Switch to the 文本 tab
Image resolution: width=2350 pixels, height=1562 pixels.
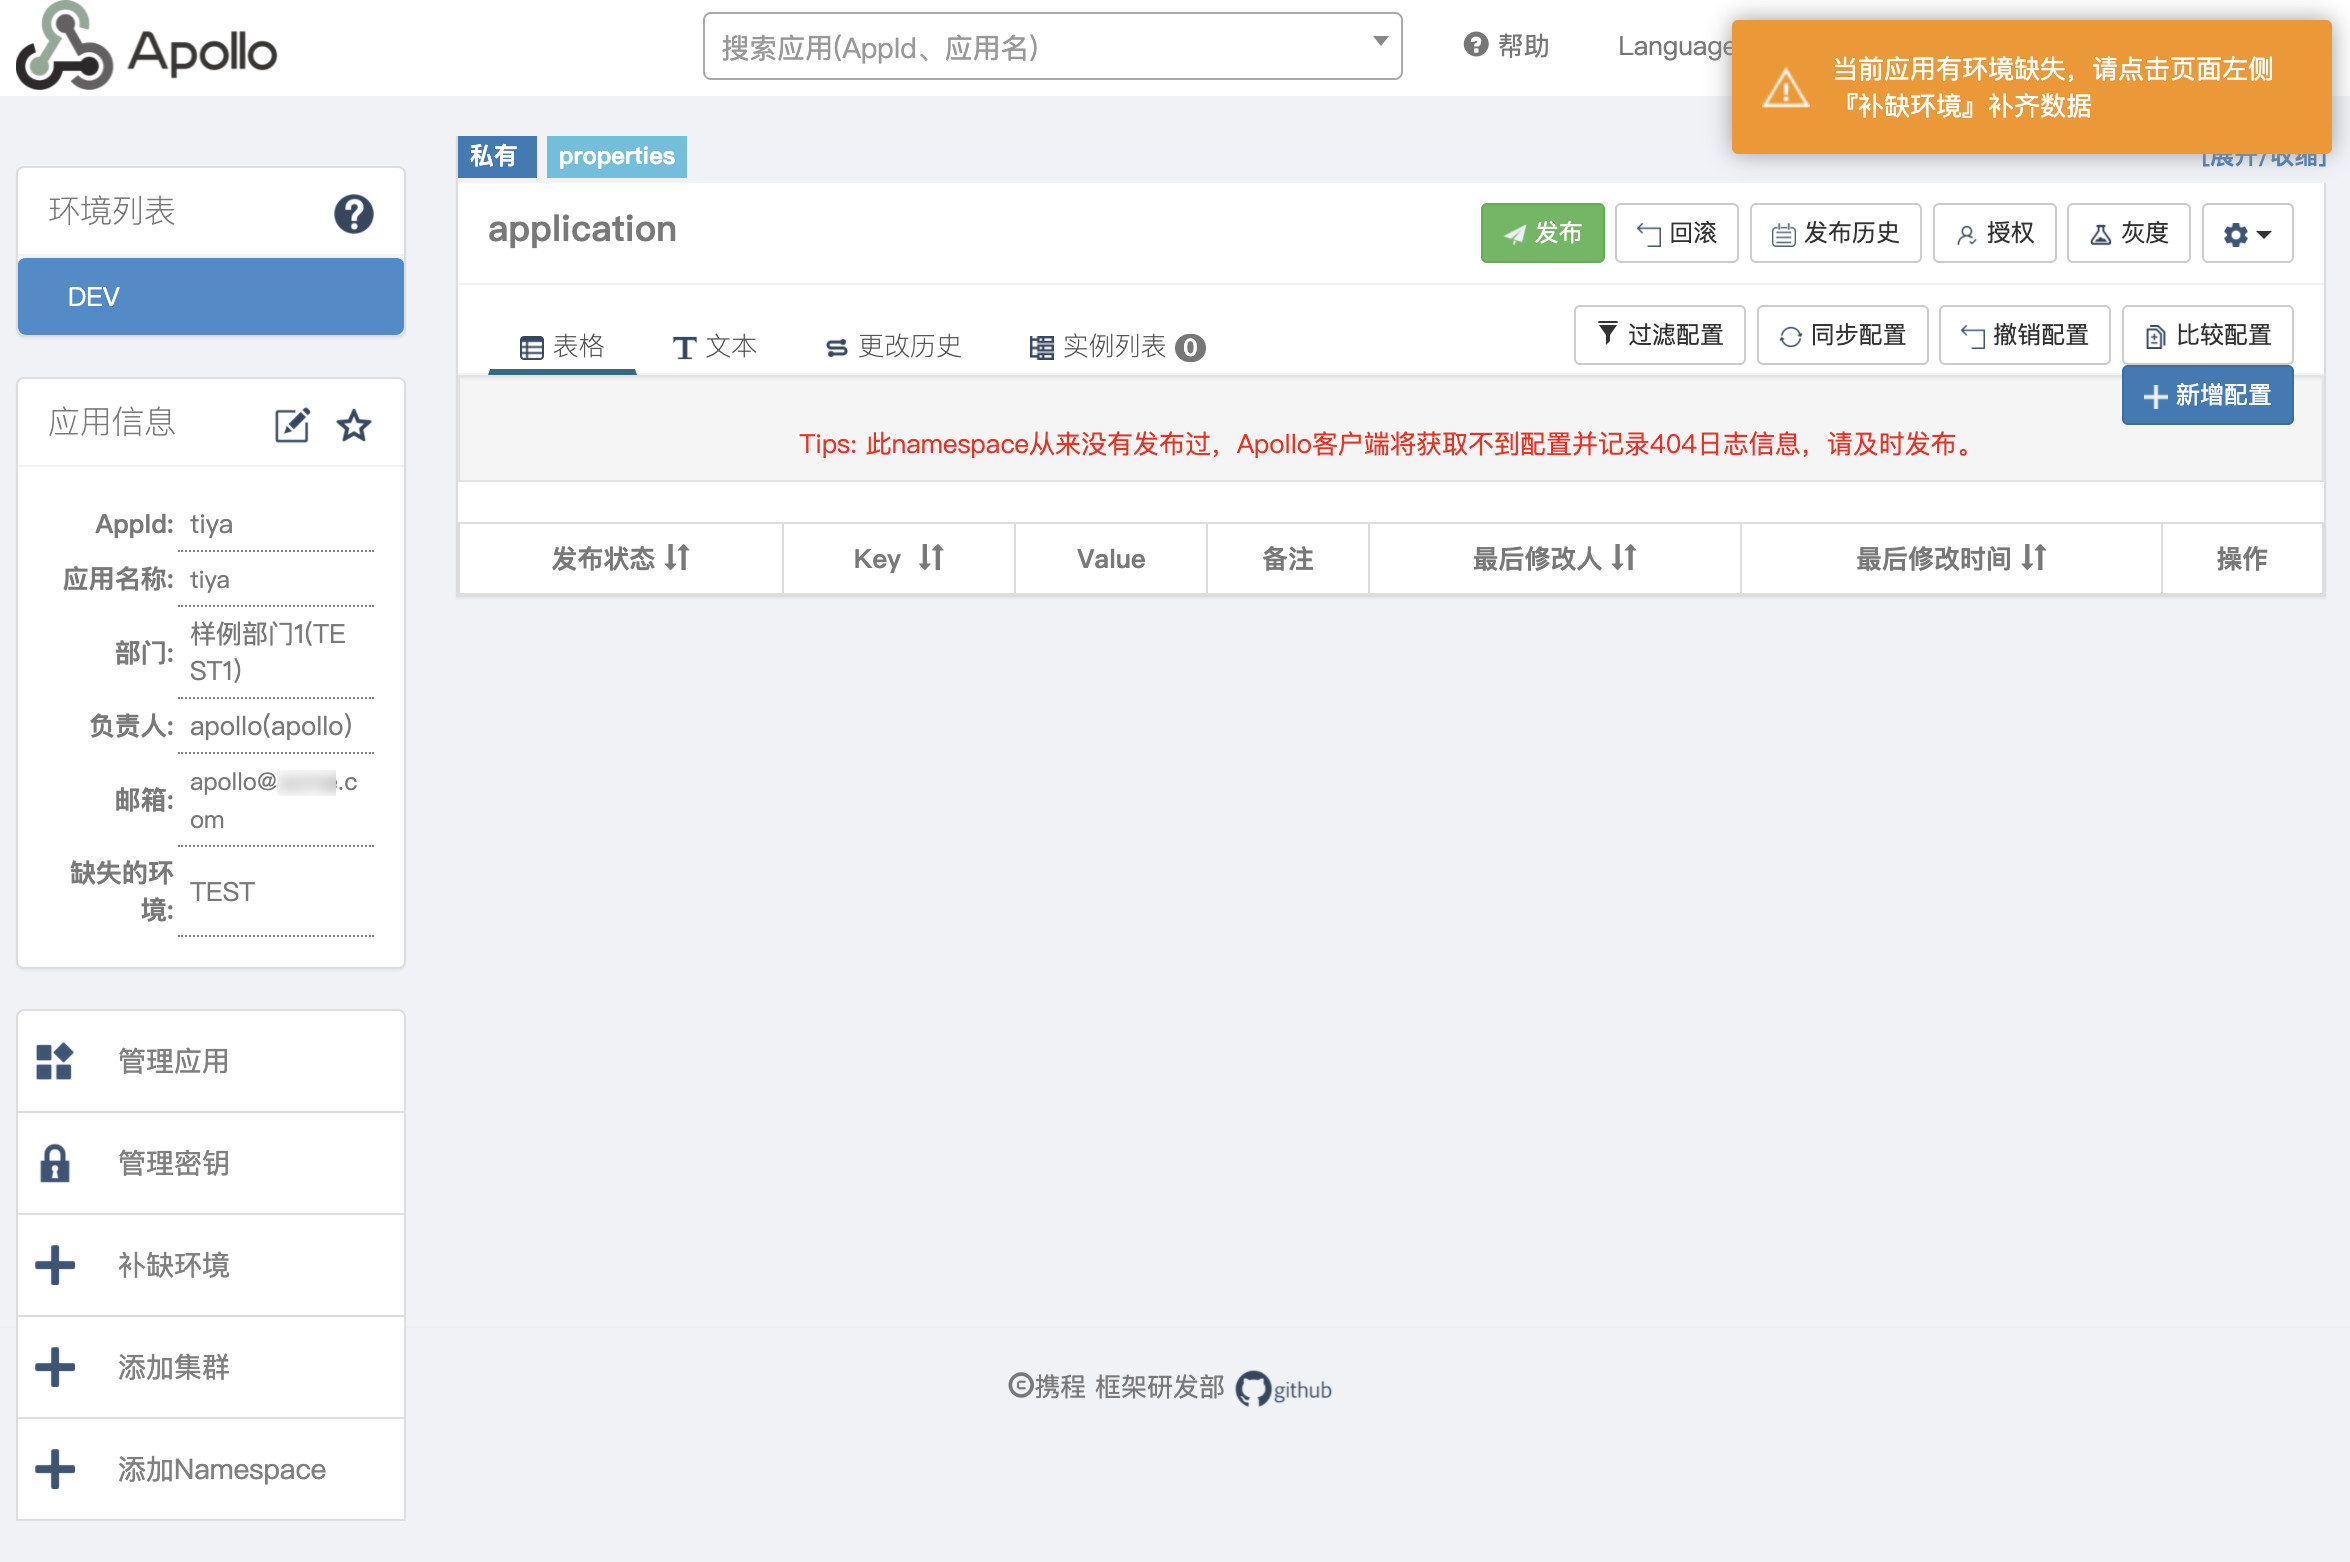pyautogui.click(x=715, y=346)
